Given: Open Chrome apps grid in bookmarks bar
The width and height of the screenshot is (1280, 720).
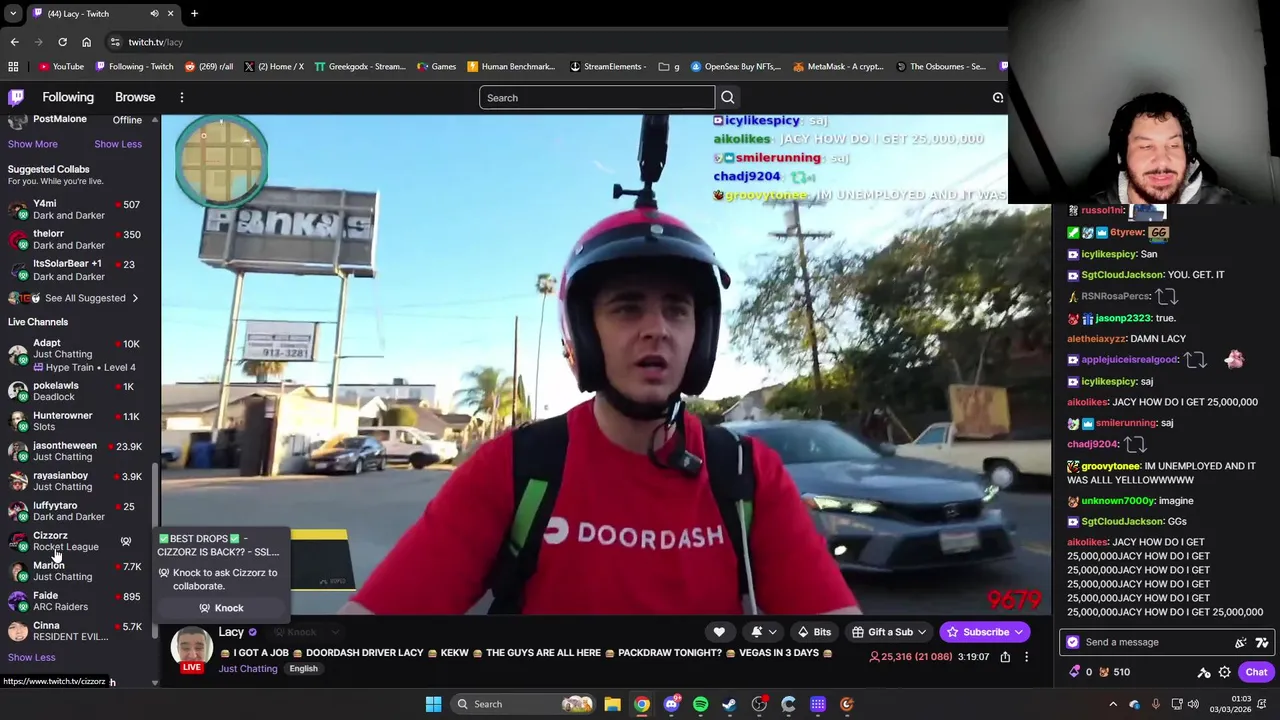Looking at the screenshot, I should click(x=13, y=67).
